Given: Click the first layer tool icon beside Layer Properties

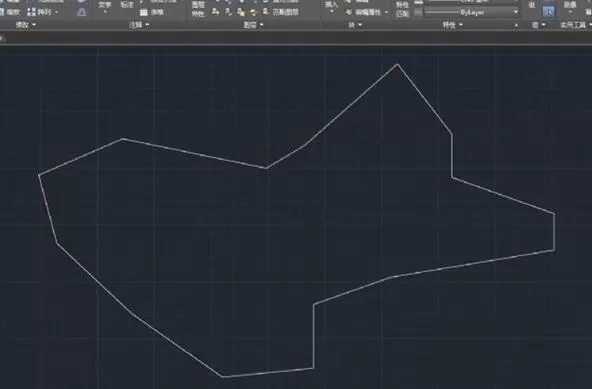Looking at the screenshot, I should click(216, 12).
